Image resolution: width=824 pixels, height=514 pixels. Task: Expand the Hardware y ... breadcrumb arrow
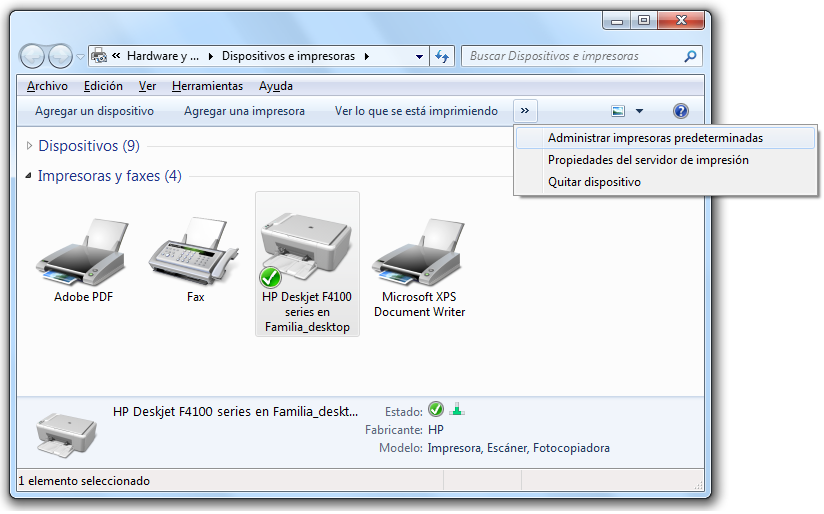point(211,56)
